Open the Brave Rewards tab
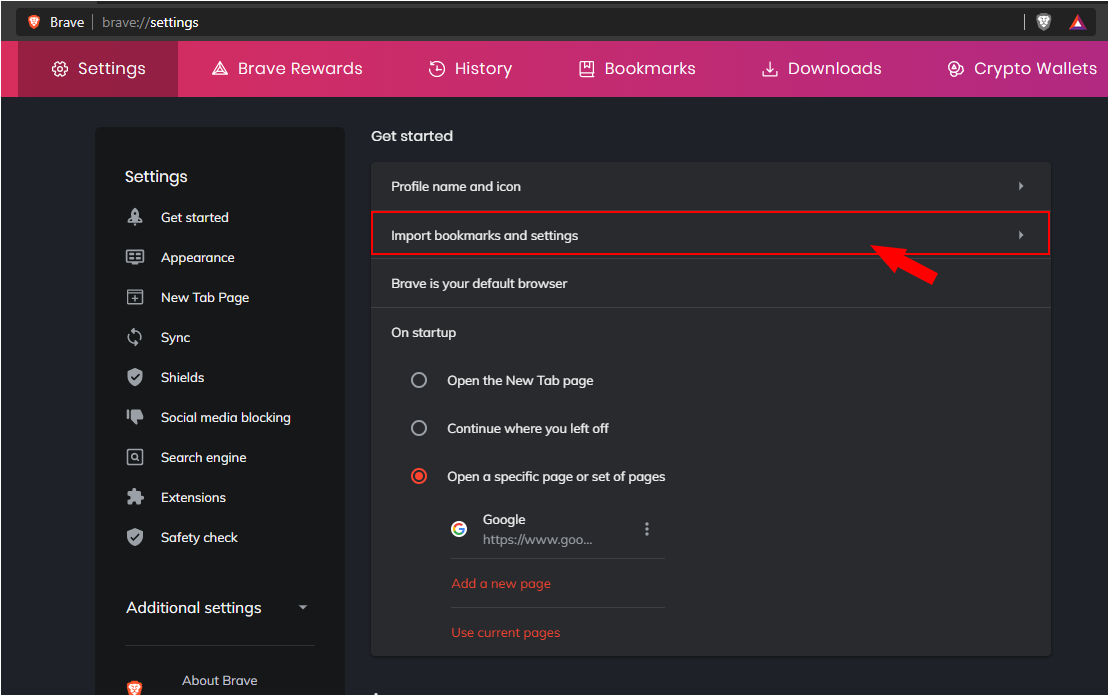 click(287, 69)
